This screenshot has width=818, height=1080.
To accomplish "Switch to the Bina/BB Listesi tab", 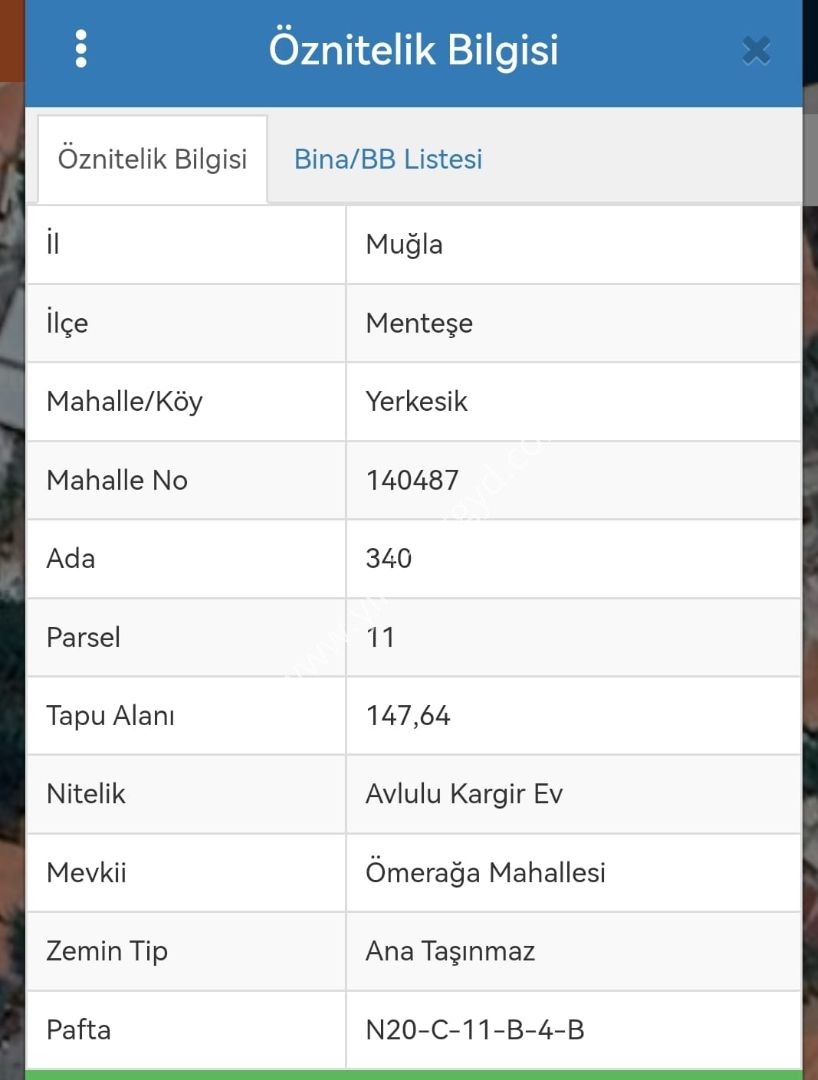I will pyautogui.click(x=388, y=159).
